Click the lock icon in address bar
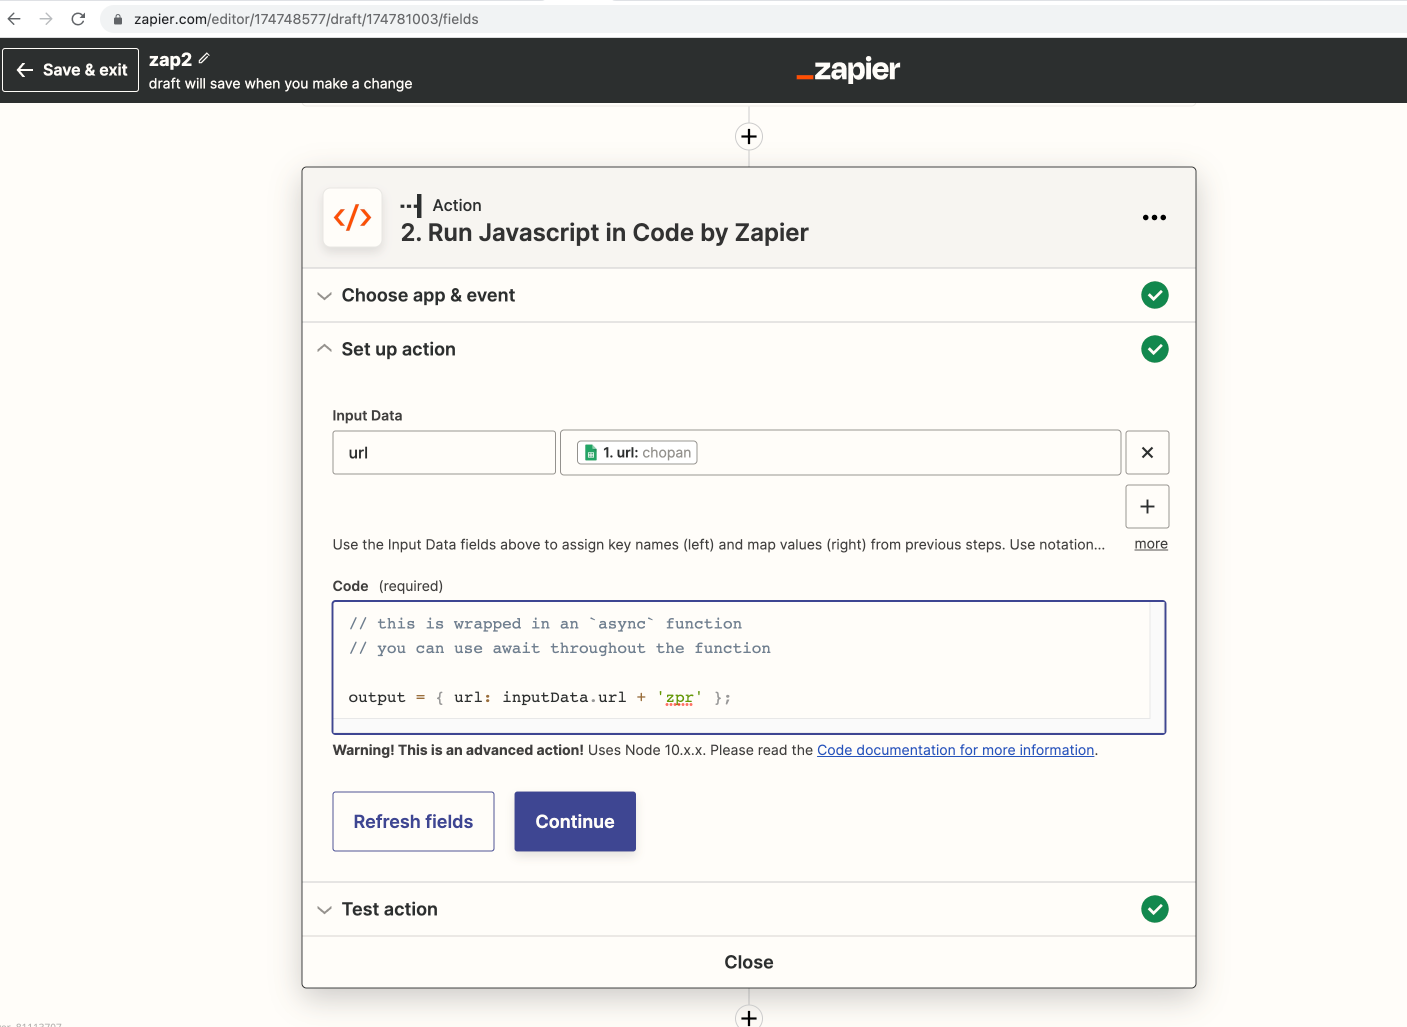This screenshot has width=1407, height=1027. click(x=118, y=19)
